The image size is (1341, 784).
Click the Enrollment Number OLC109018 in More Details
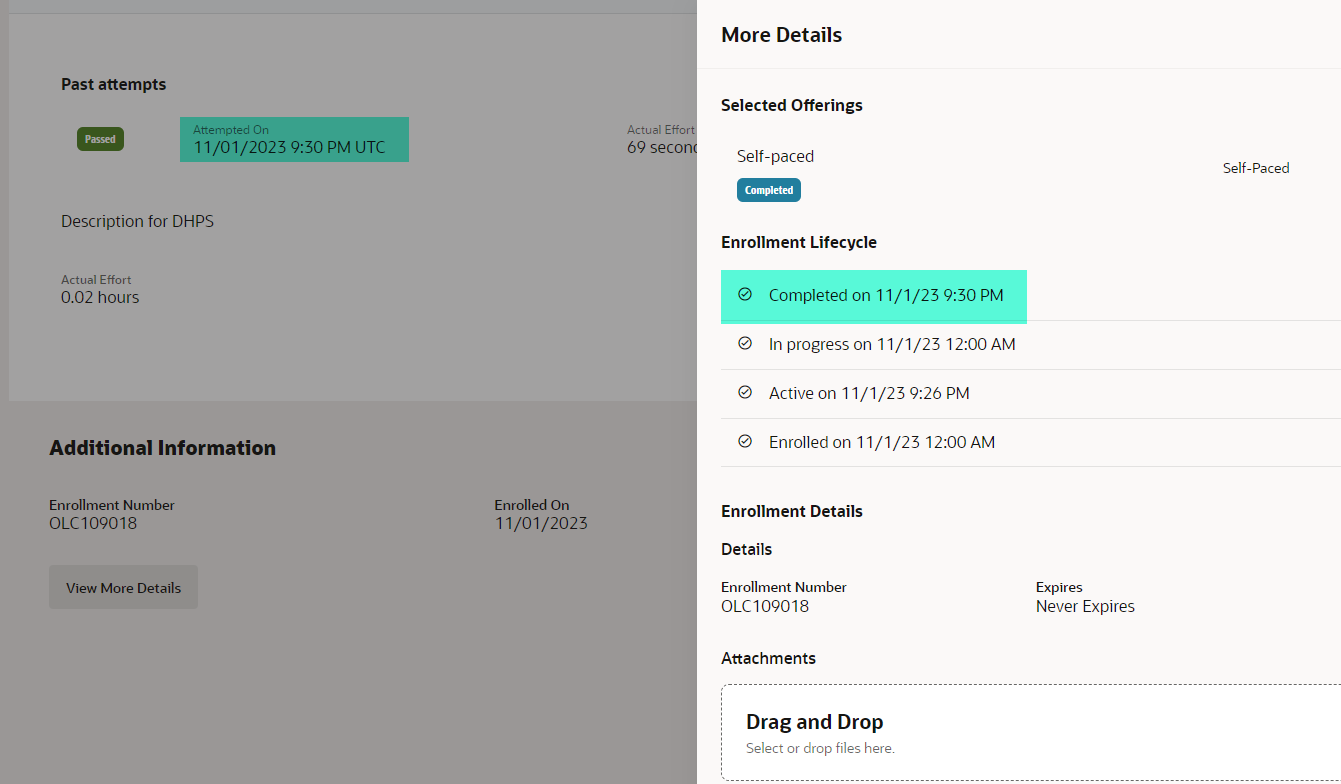pyautogui.click(x=765, y=606)
